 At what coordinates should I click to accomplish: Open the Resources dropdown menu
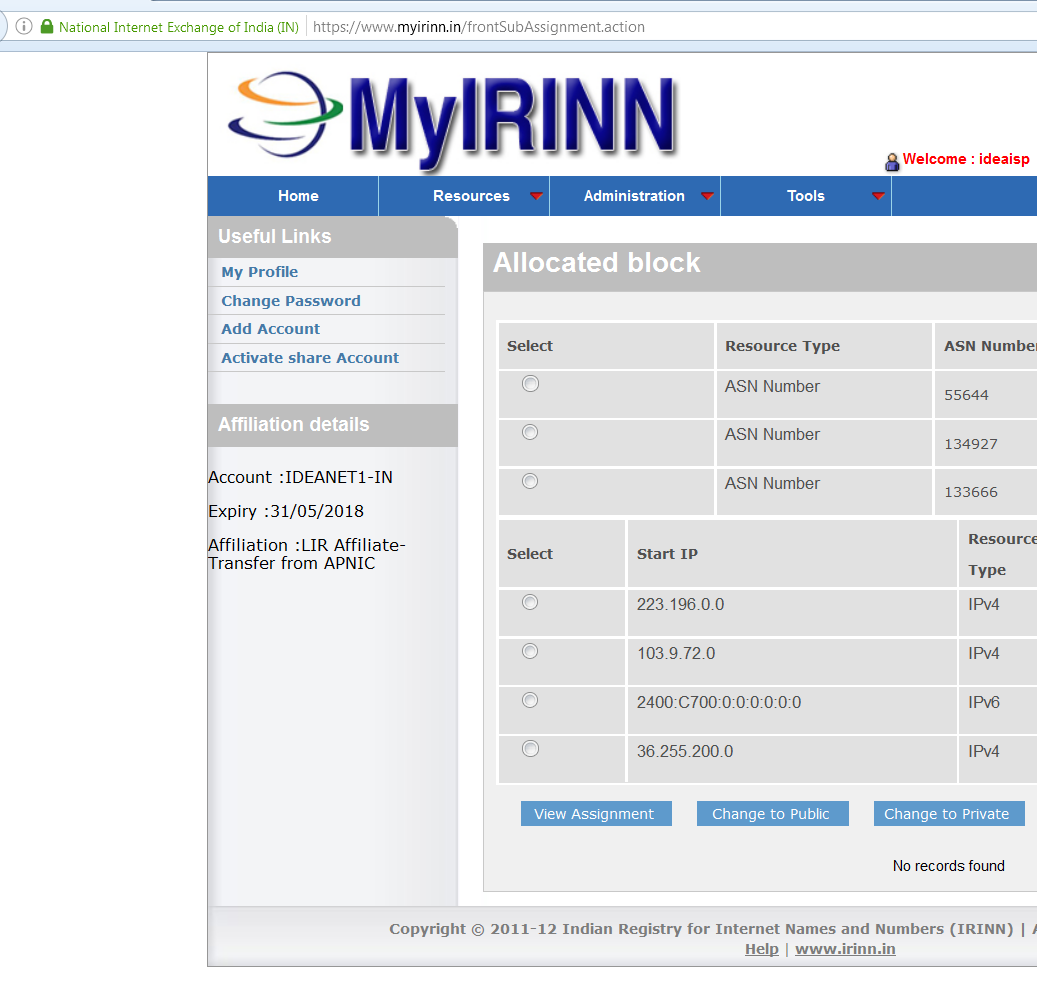[470, 196]
